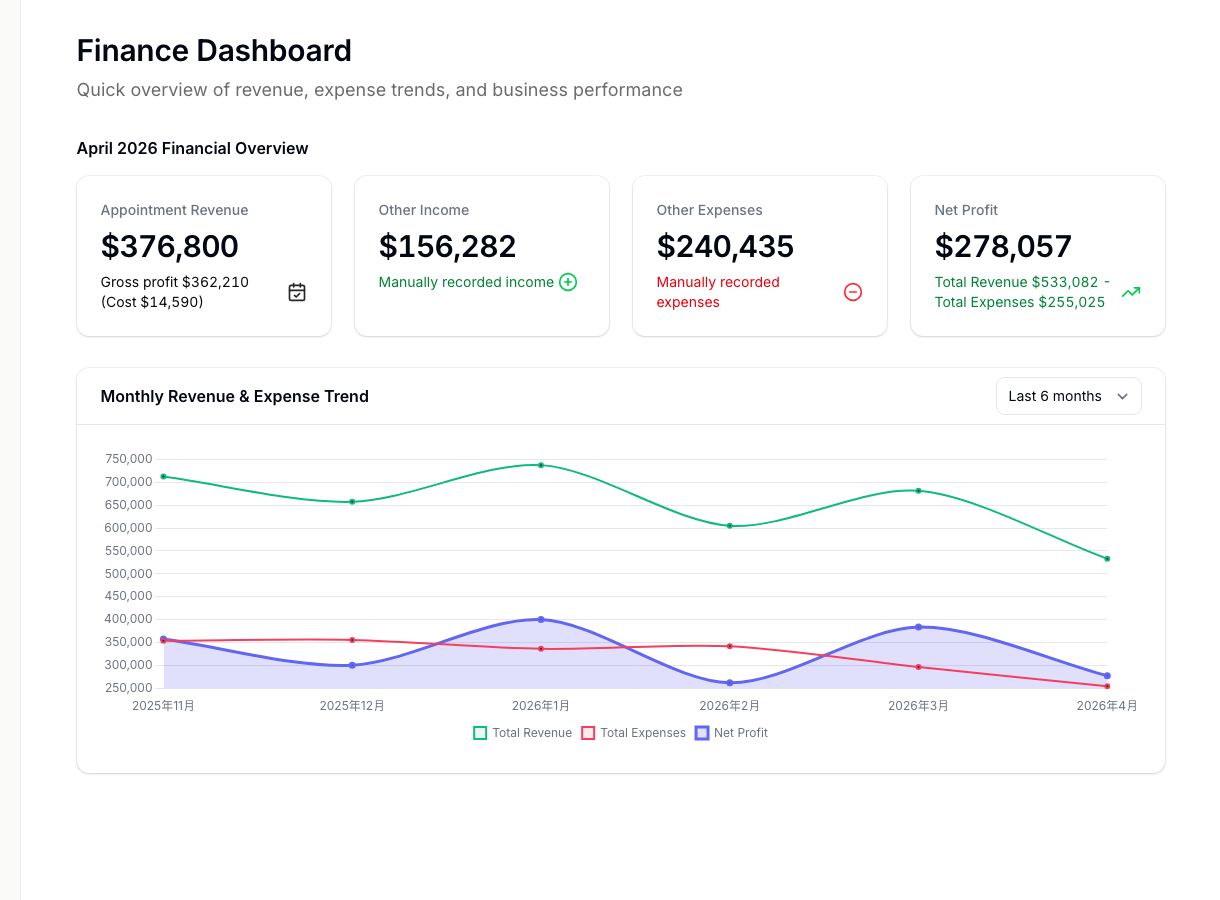Expand the time range selection menu
The height and width of the screenshot is (900, 1220).
(1068, 396)
